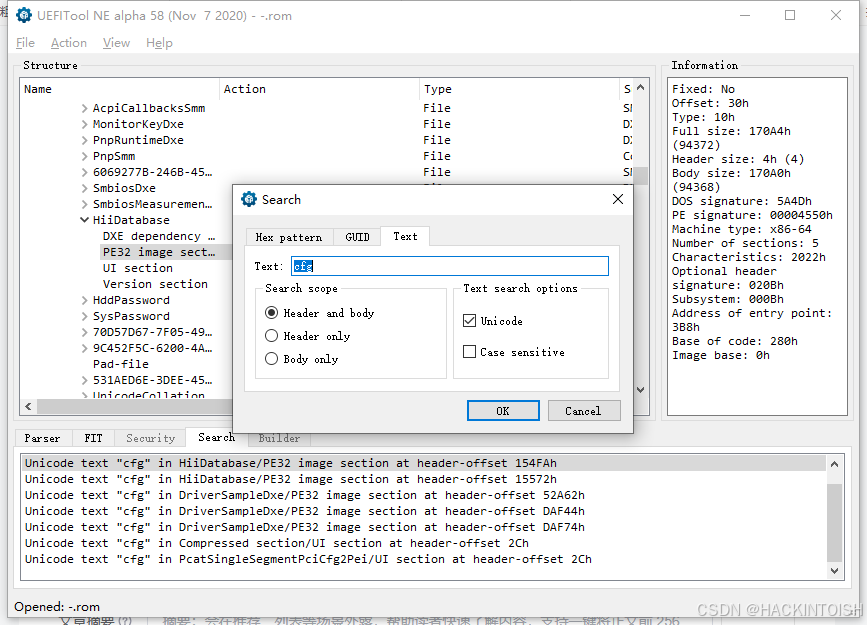Viewport: 867px width, 625px height.
Task: Close the Search dialog with X
Action: (618, 199)
